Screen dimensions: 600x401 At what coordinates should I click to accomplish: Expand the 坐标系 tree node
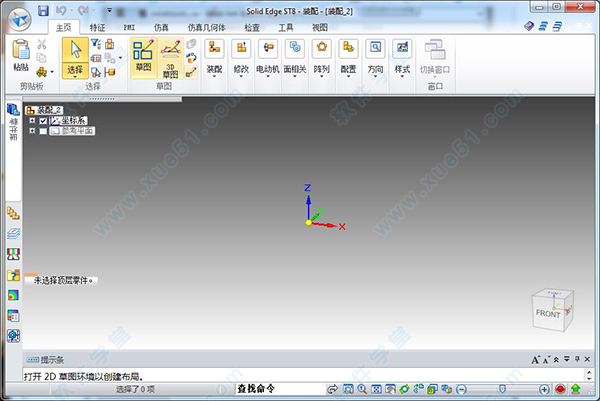coord(32,121)
